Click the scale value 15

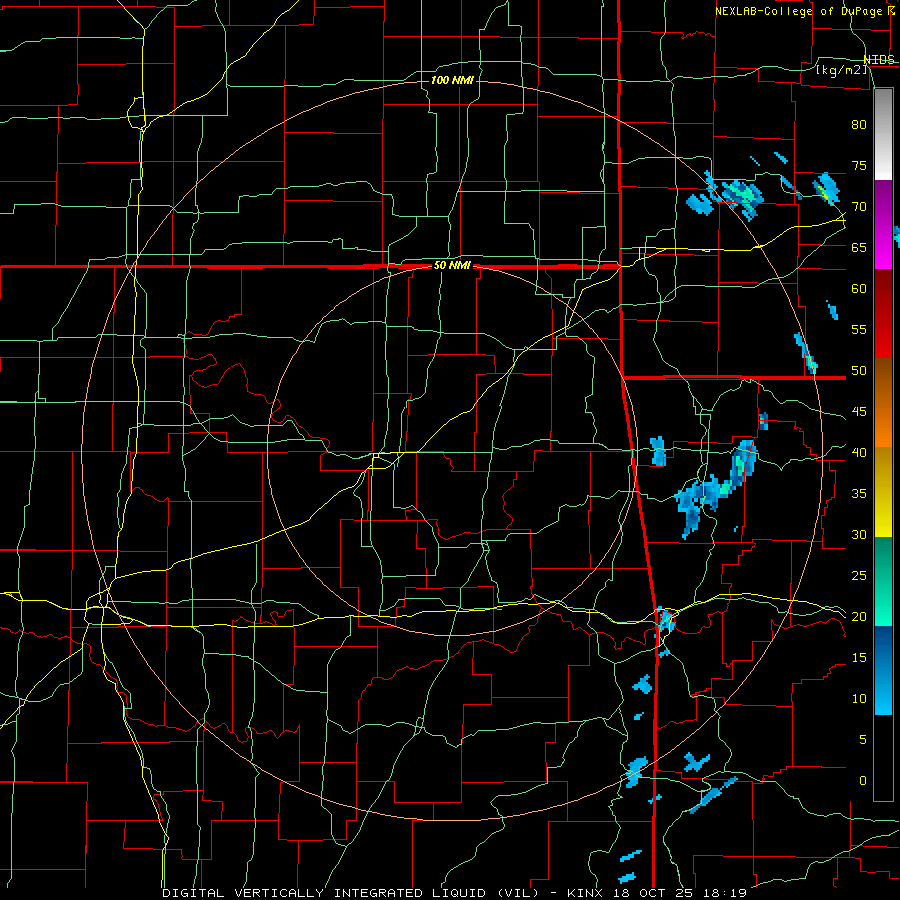(859, 658)
